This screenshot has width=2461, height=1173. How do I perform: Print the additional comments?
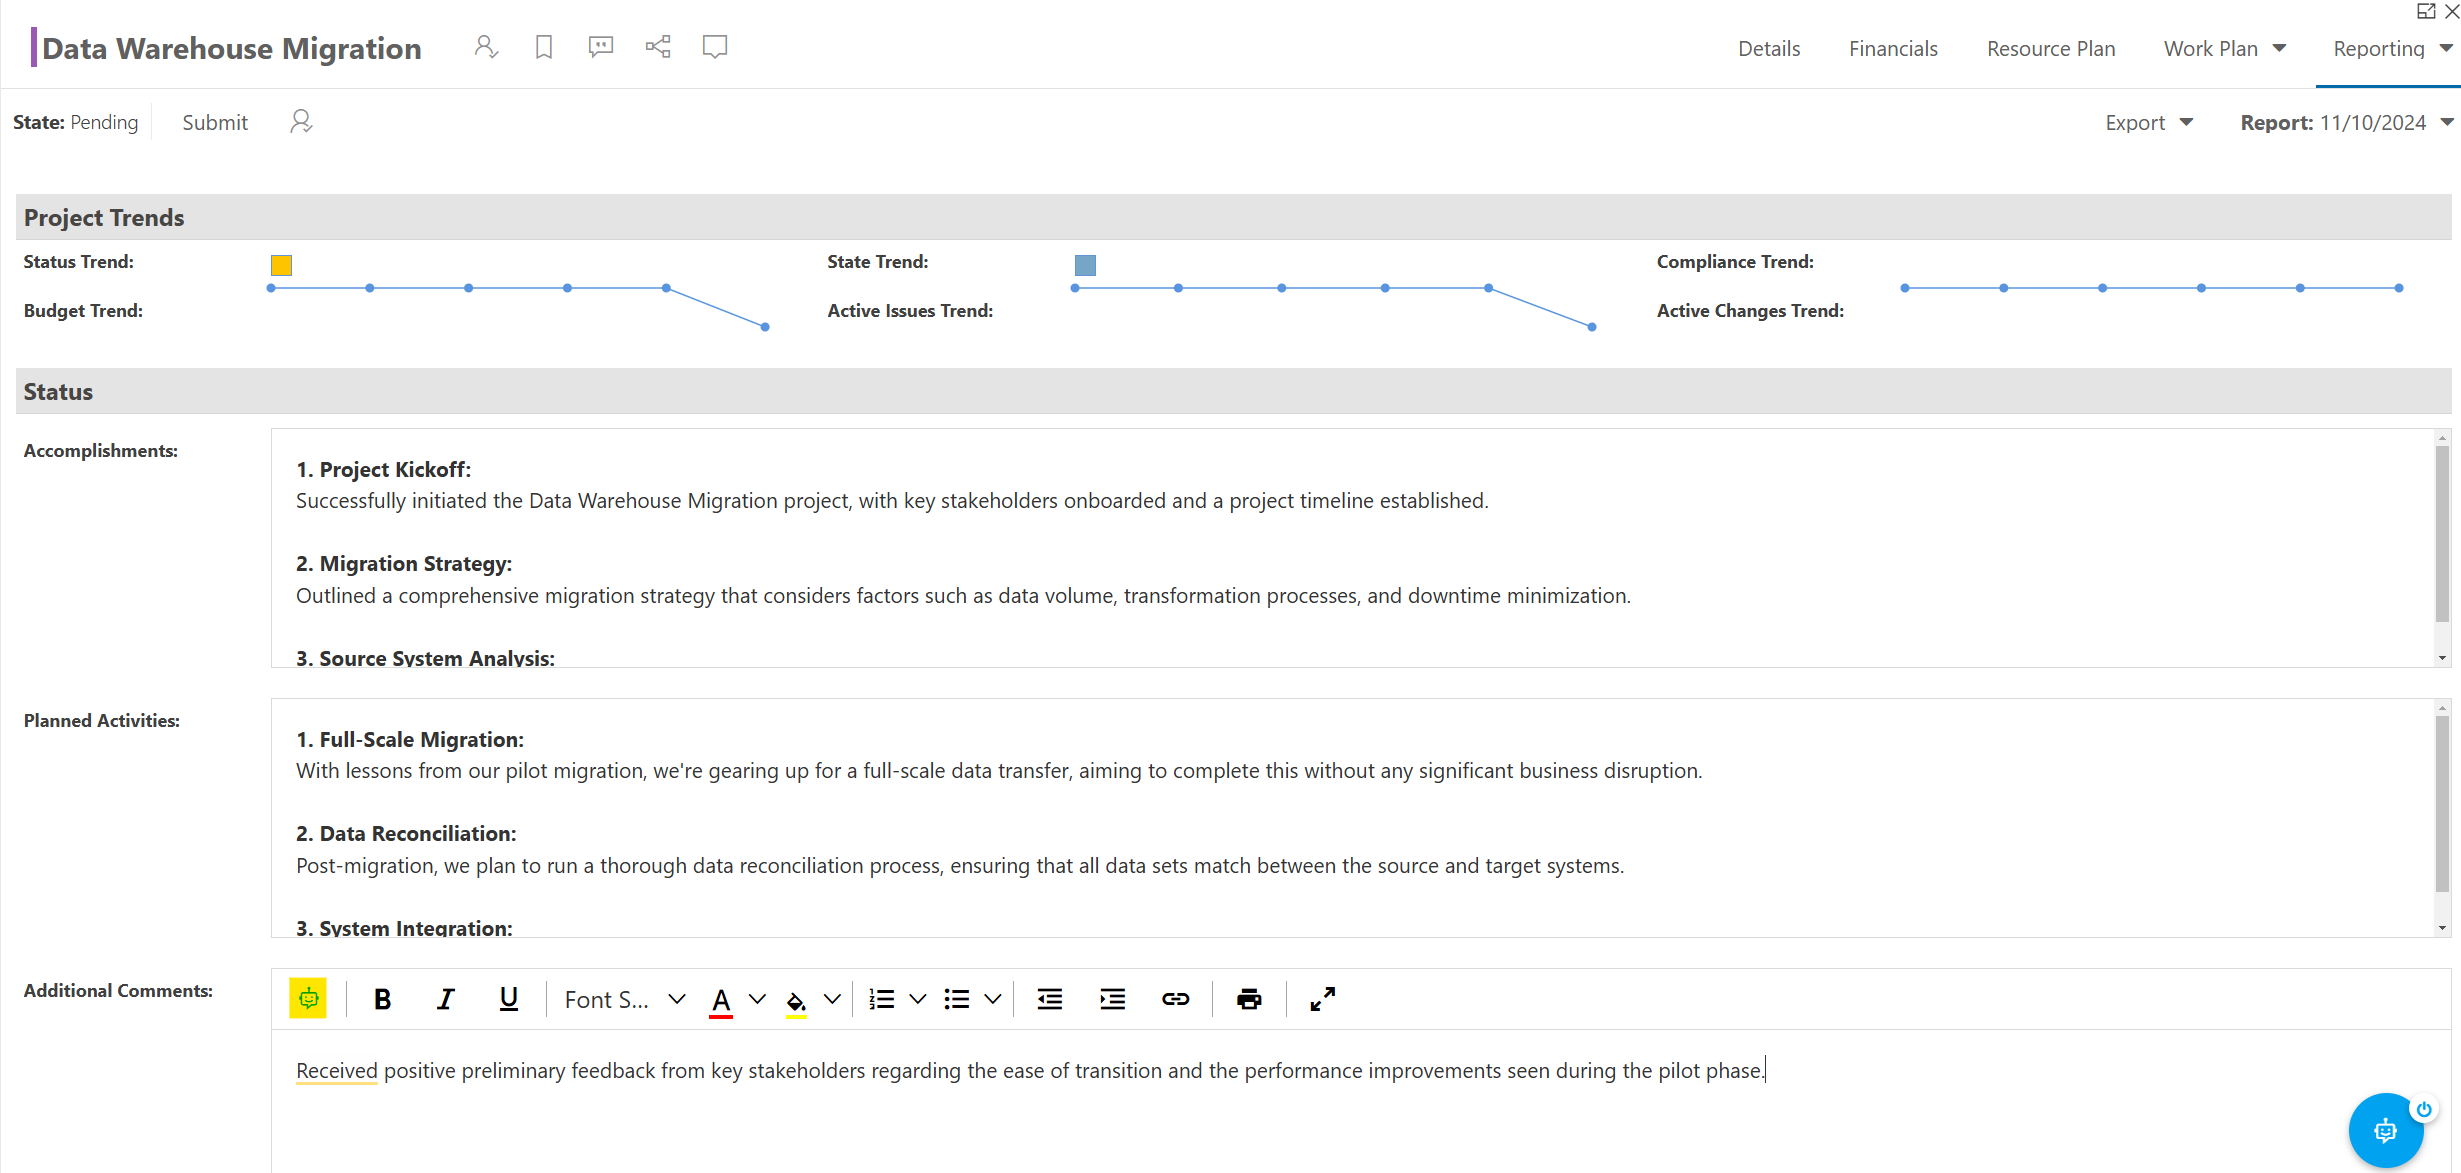[x=1249, y=999]
